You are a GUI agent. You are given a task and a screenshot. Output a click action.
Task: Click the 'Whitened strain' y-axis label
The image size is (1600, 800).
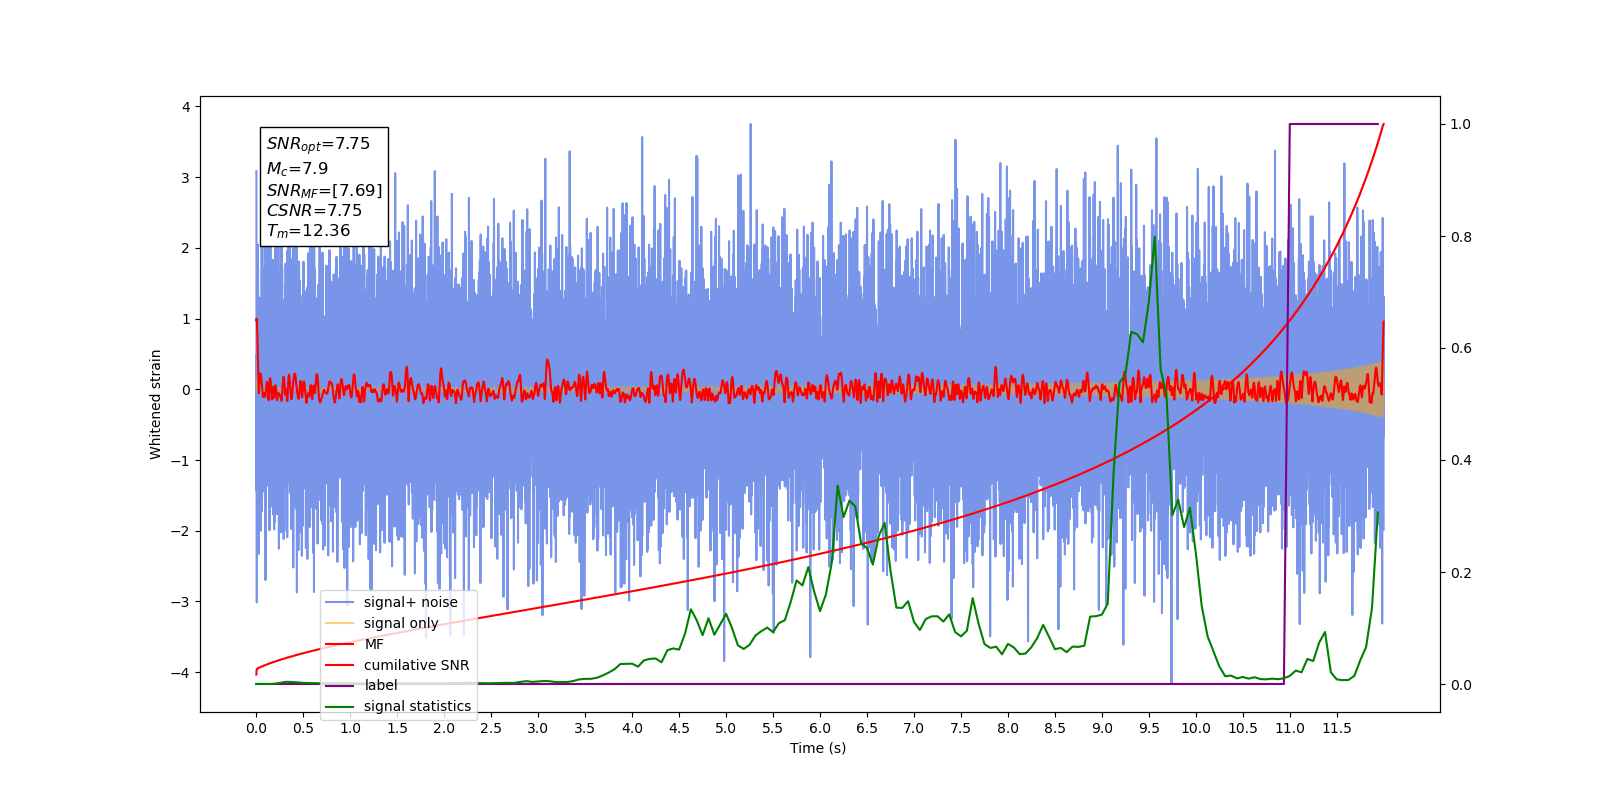[x=155, y=404]
